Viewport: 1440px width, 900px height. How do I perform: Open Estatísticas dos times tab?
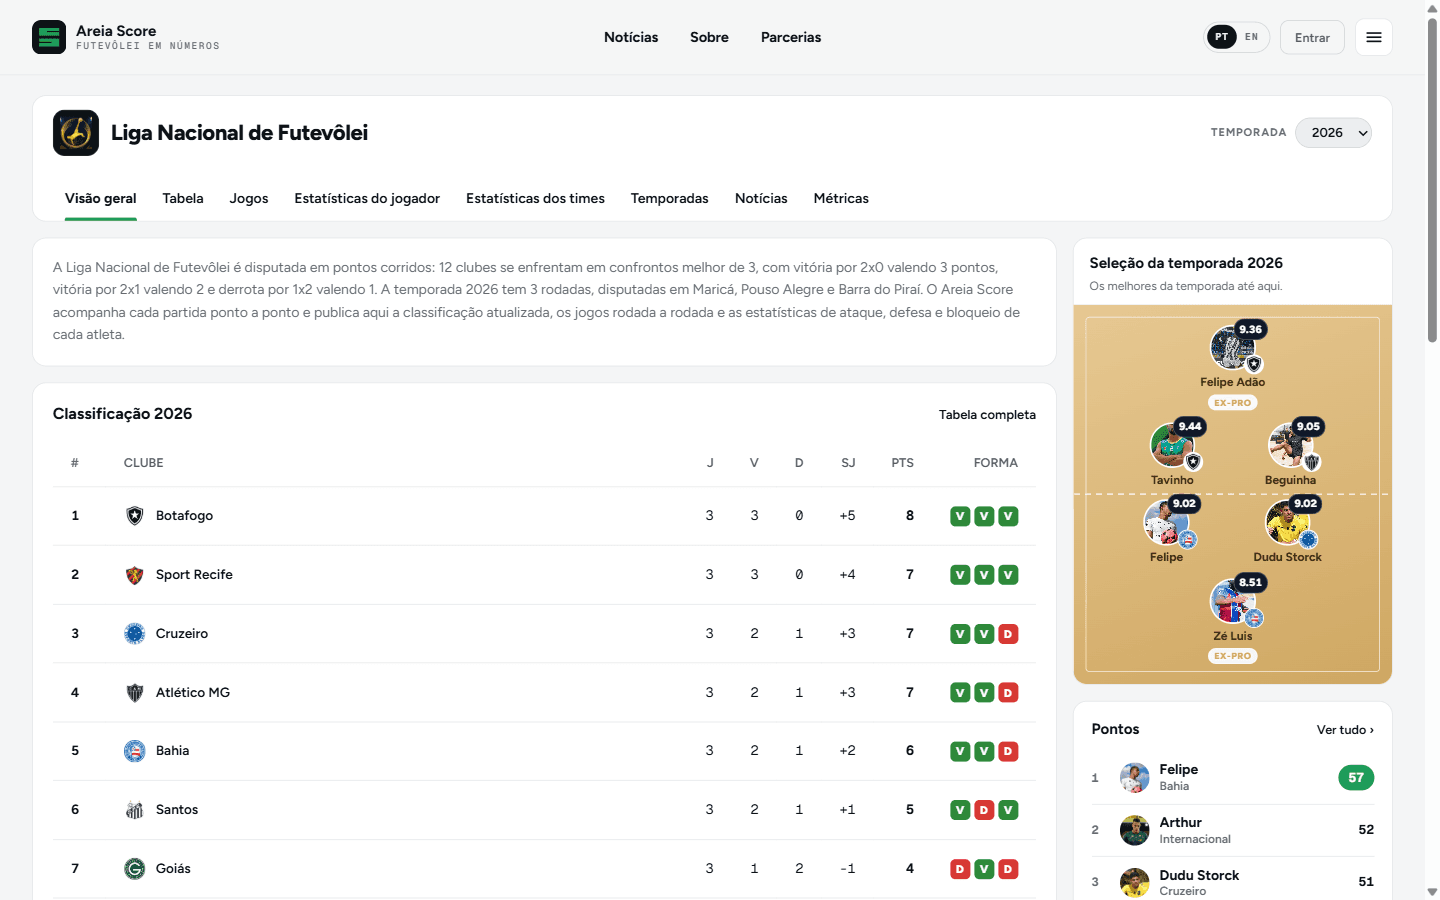click(x=535, y=199)
